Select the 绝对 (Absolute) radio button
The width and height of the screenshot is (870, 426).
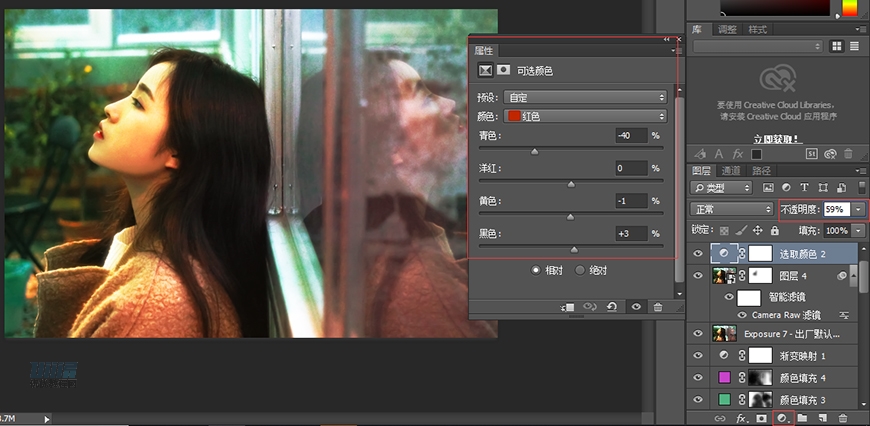580,270
